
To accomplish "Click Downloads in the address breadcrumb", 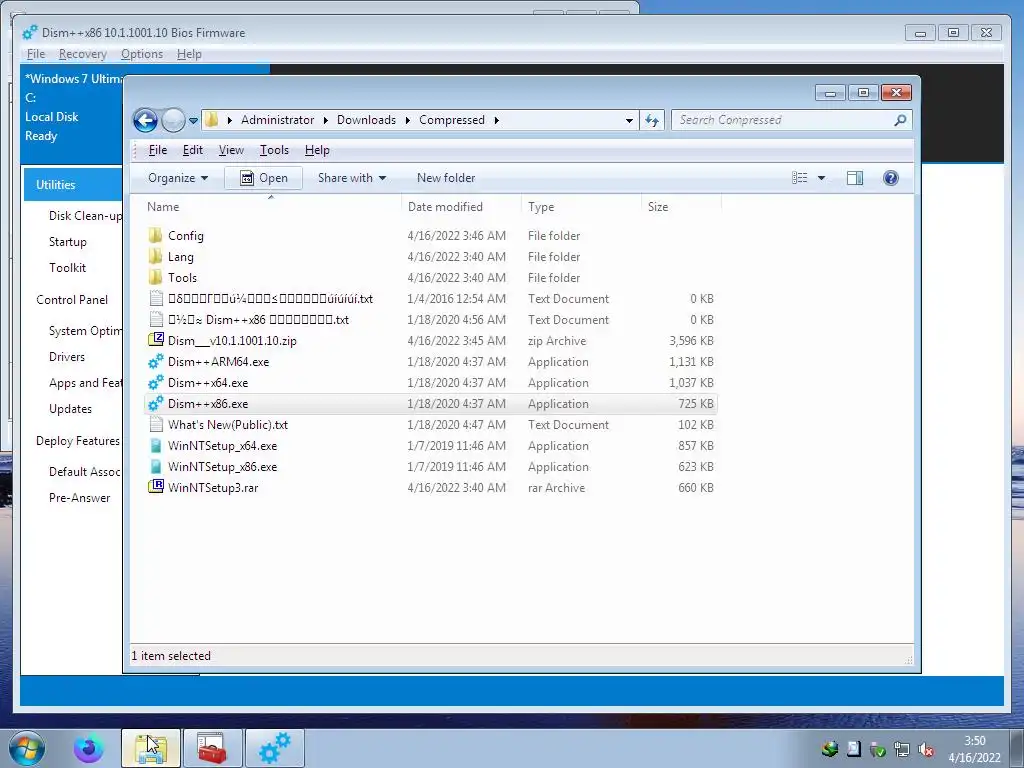I will (366, 120).
